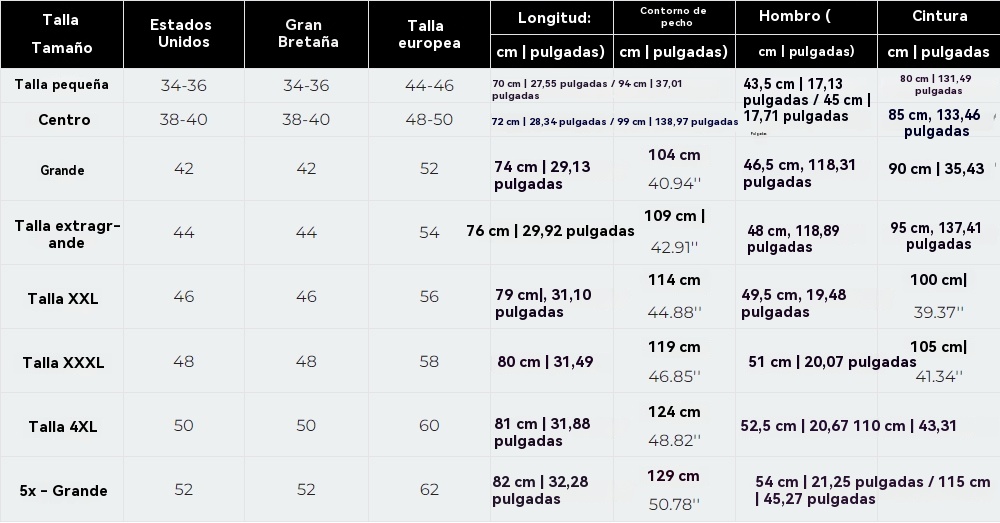Click the "Hombro (" column header
Image resolution: width=1000 pixels, height=523 pixels.
pyautogui.click(x=795, y=17)
